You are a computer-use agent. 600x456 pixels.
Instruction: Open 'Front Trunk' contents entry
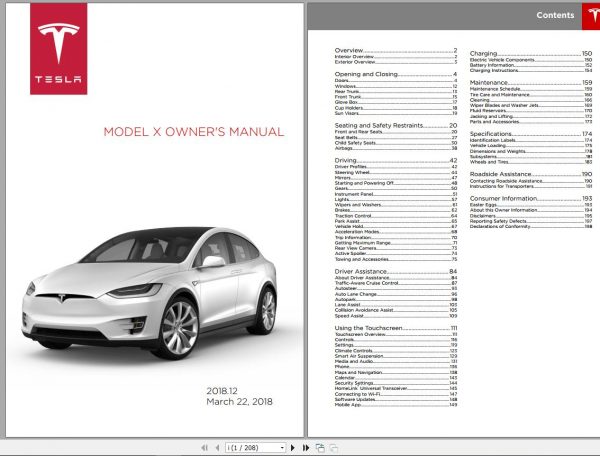(396, 97)
